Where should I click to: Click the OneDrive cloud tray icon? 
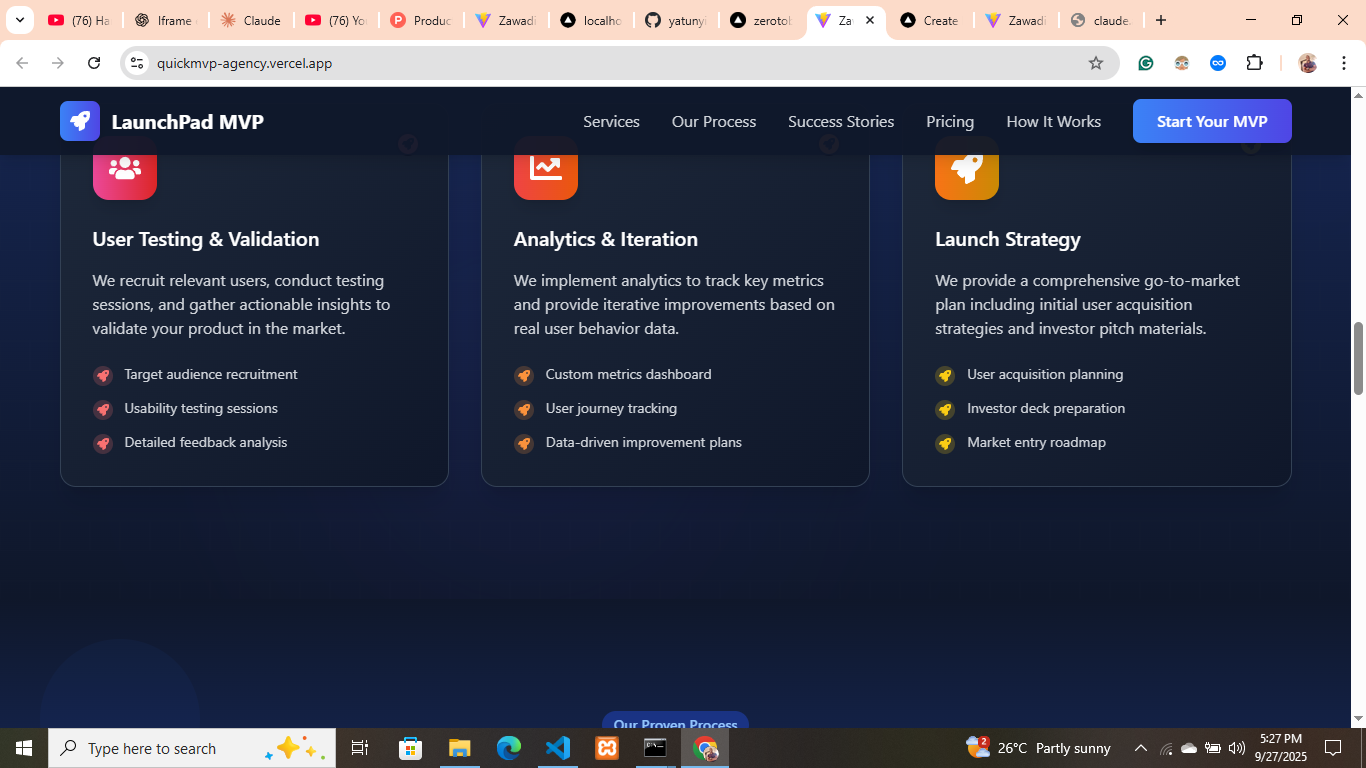tap(1189, 748)
